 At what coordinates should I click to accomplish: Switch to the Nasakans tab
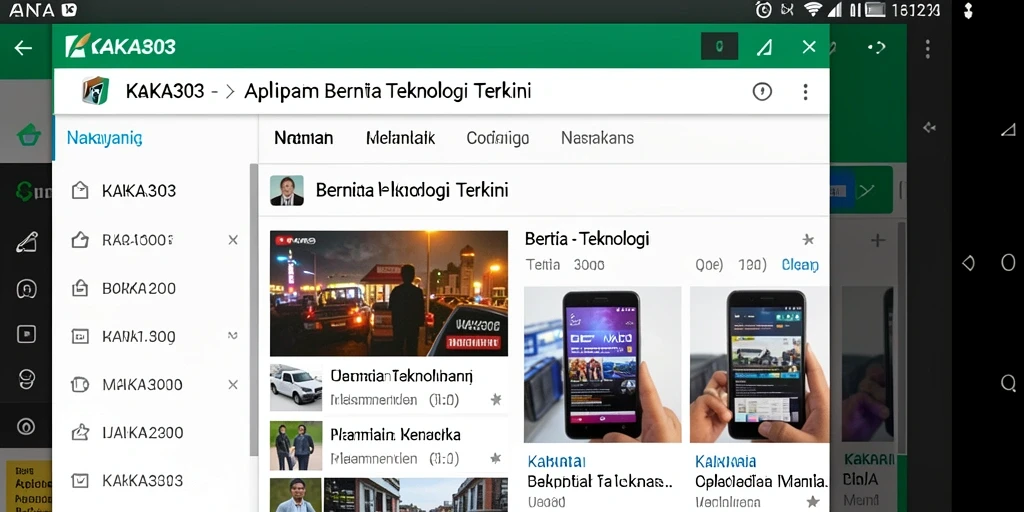(x=598, y=138)
